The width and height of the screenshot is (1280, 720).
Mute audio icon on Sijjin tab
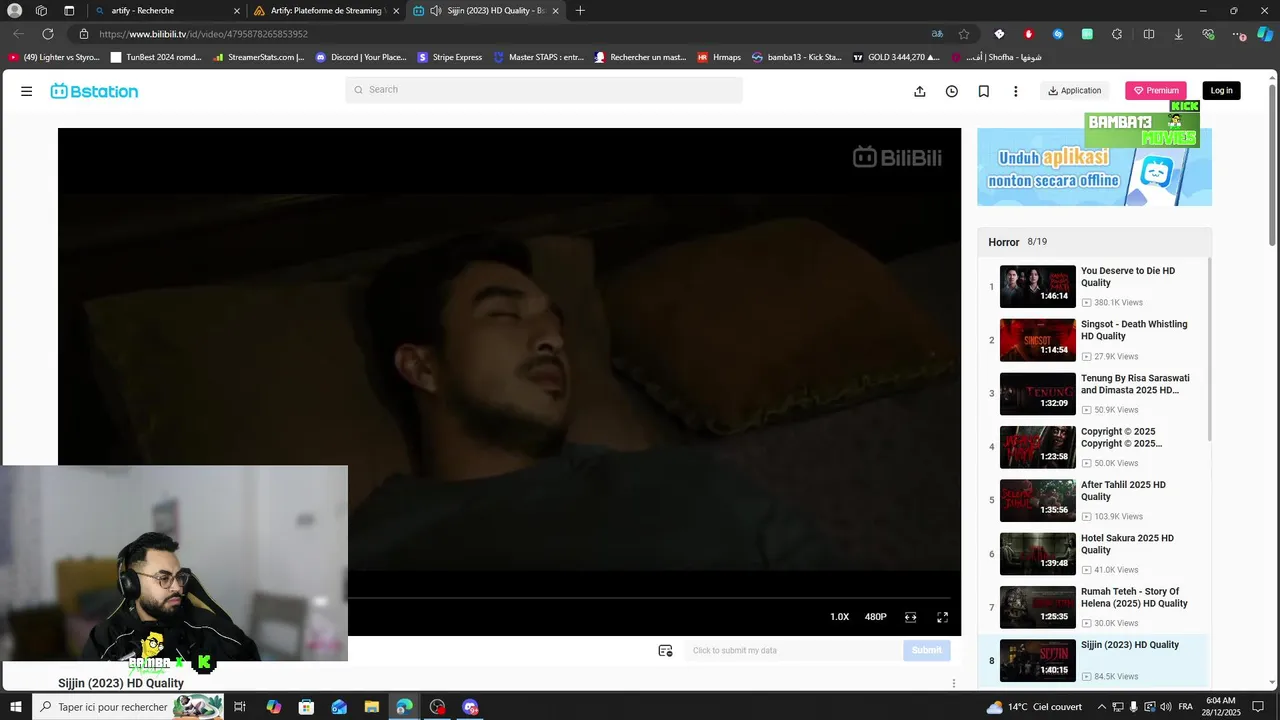click(x=436, y=11)
